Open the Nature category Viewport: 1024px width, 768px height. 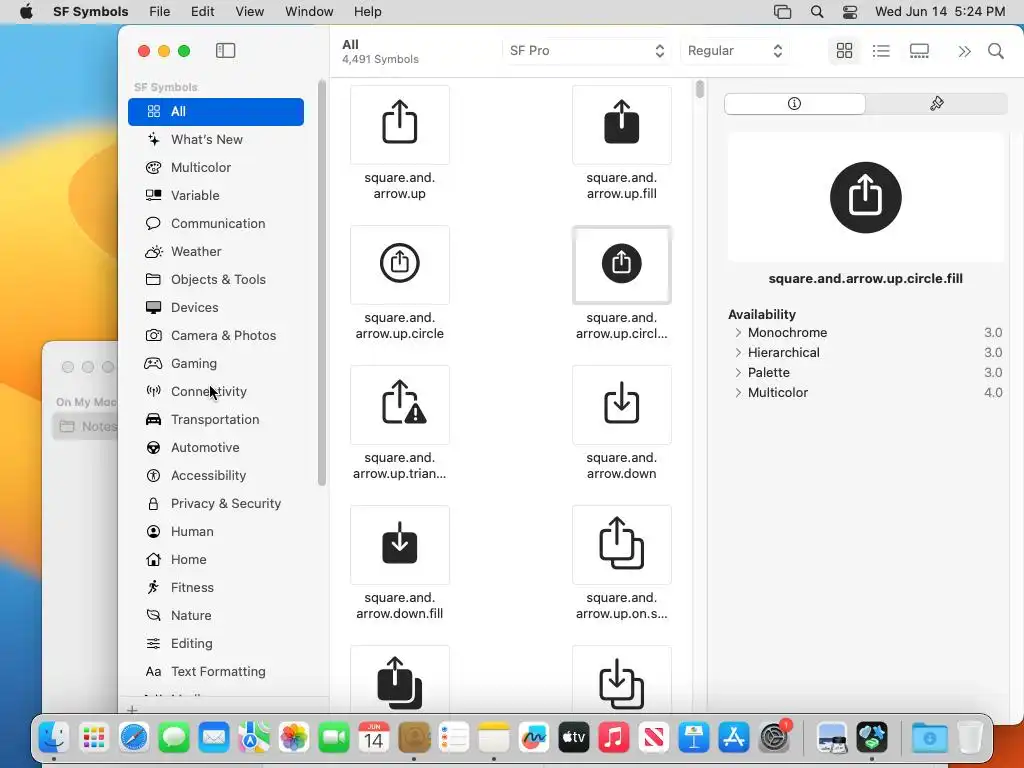click(216, 616)
